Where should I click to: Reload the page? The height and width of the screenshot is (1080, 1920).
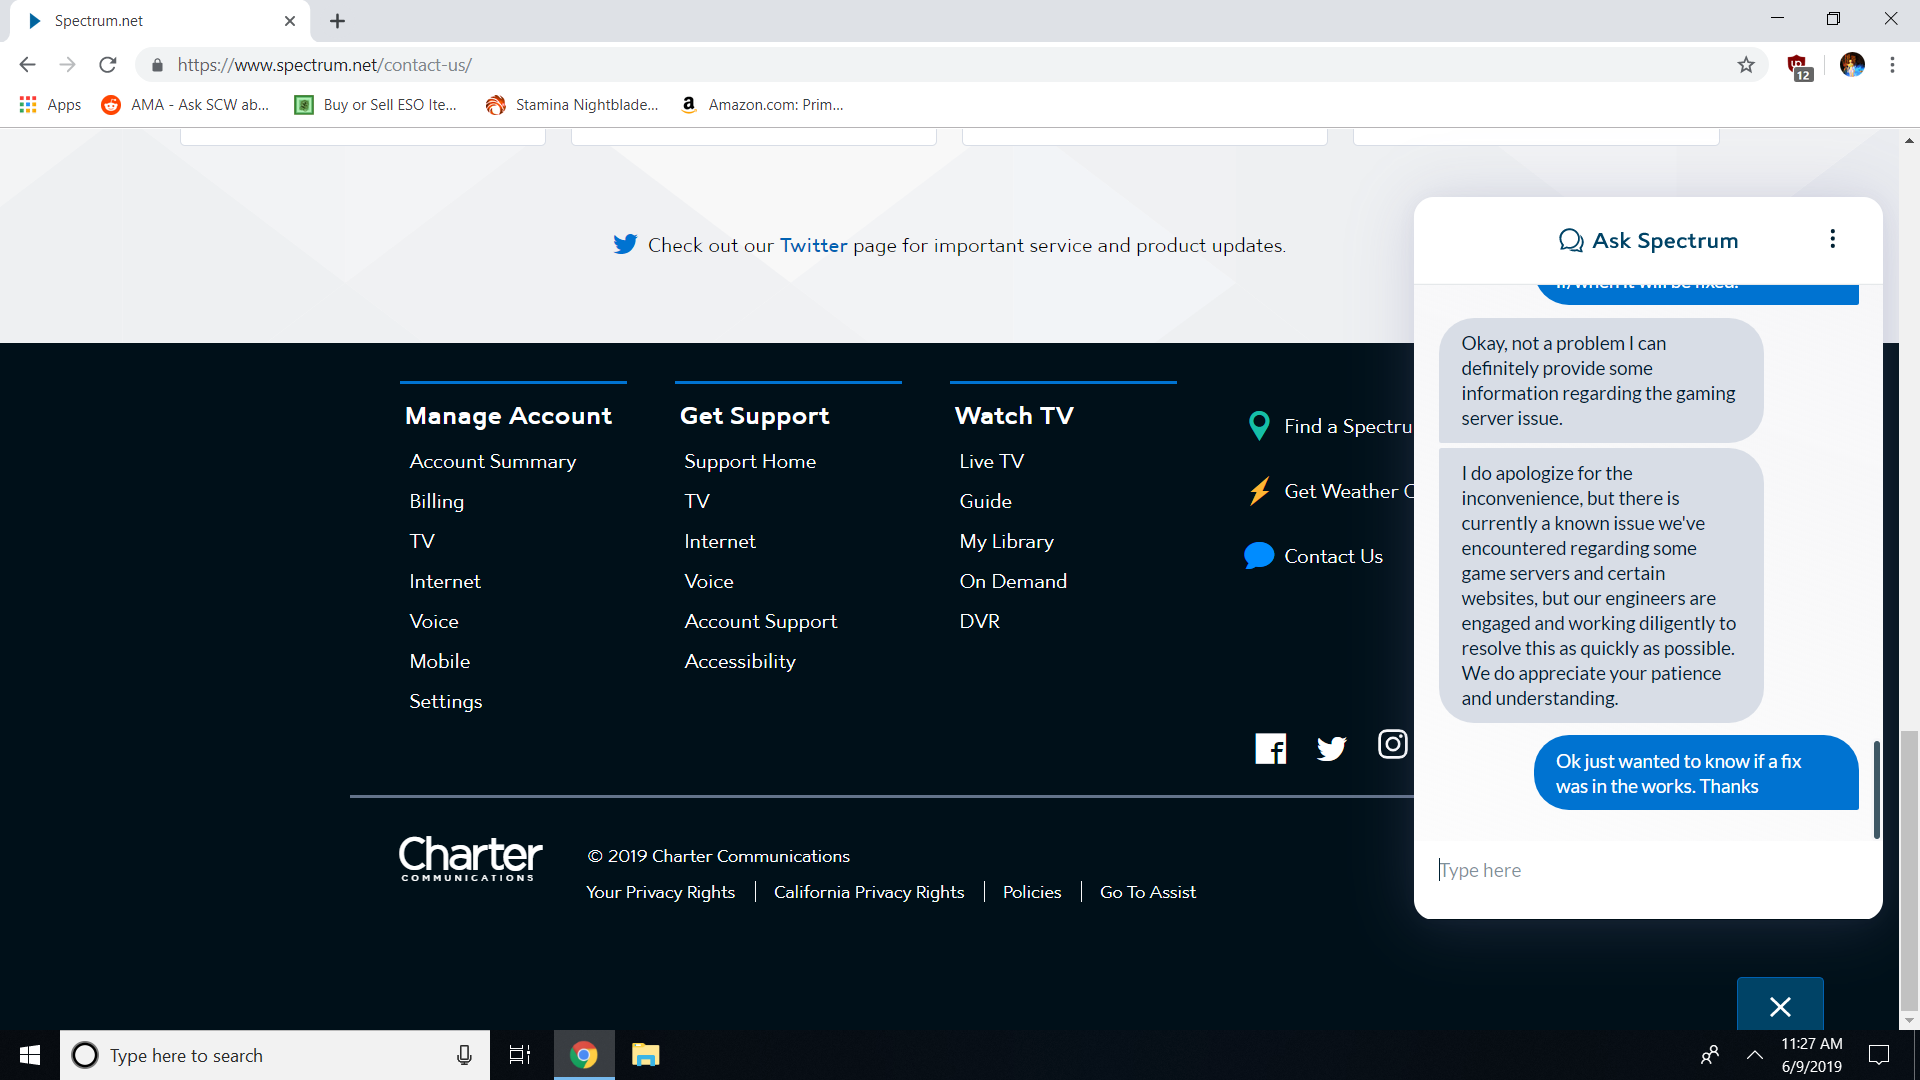pos(108,65)
